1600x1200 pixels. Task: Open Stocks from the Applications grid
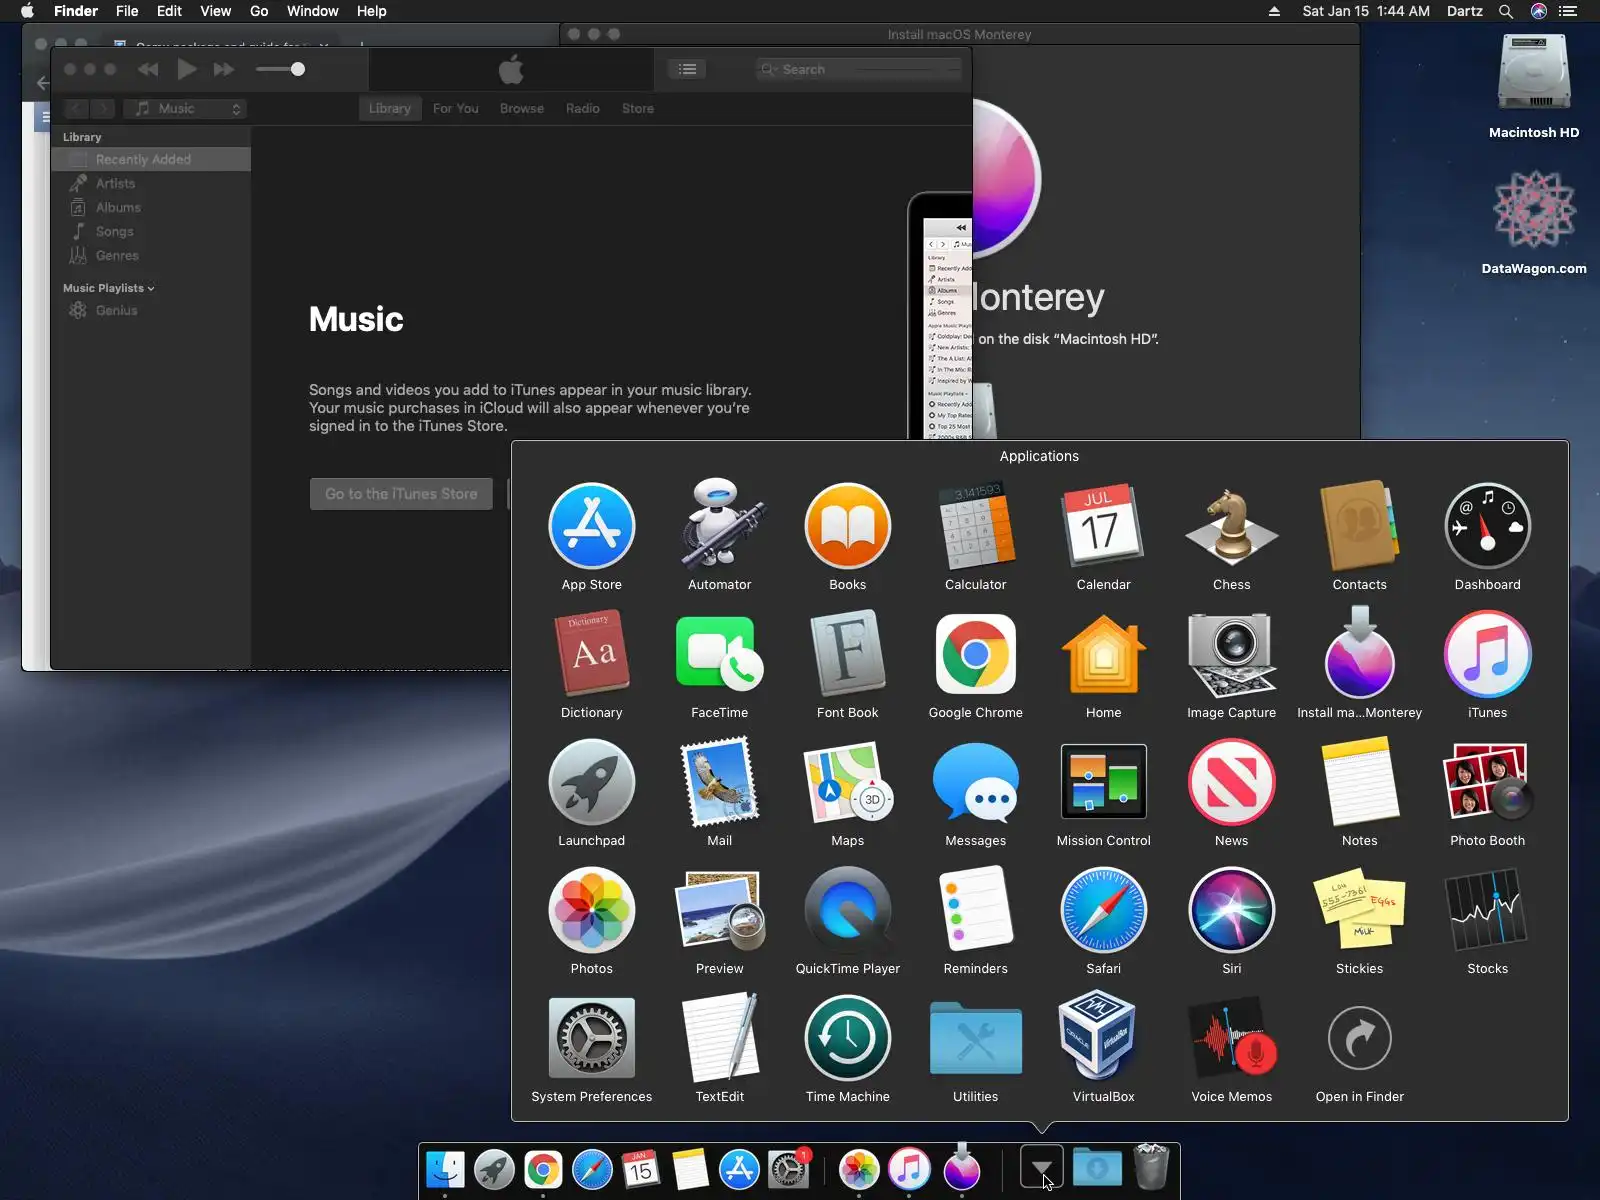point(1487,911)
